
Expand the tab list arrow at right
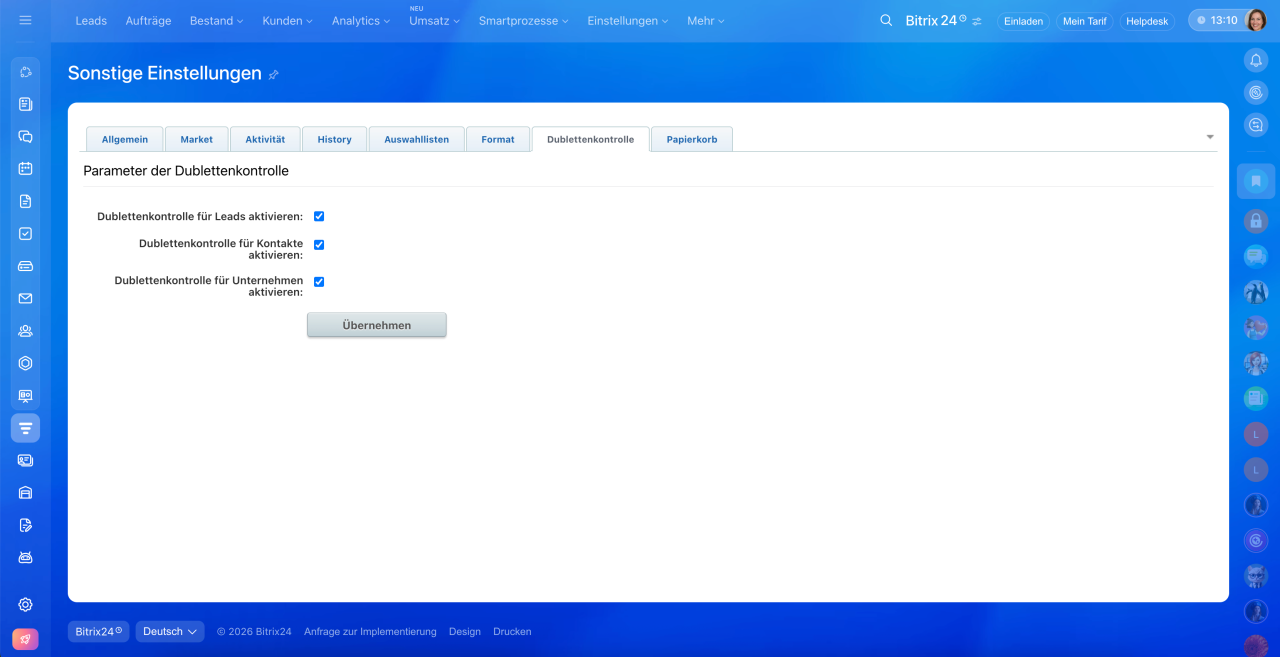(x=1210, y=137)
